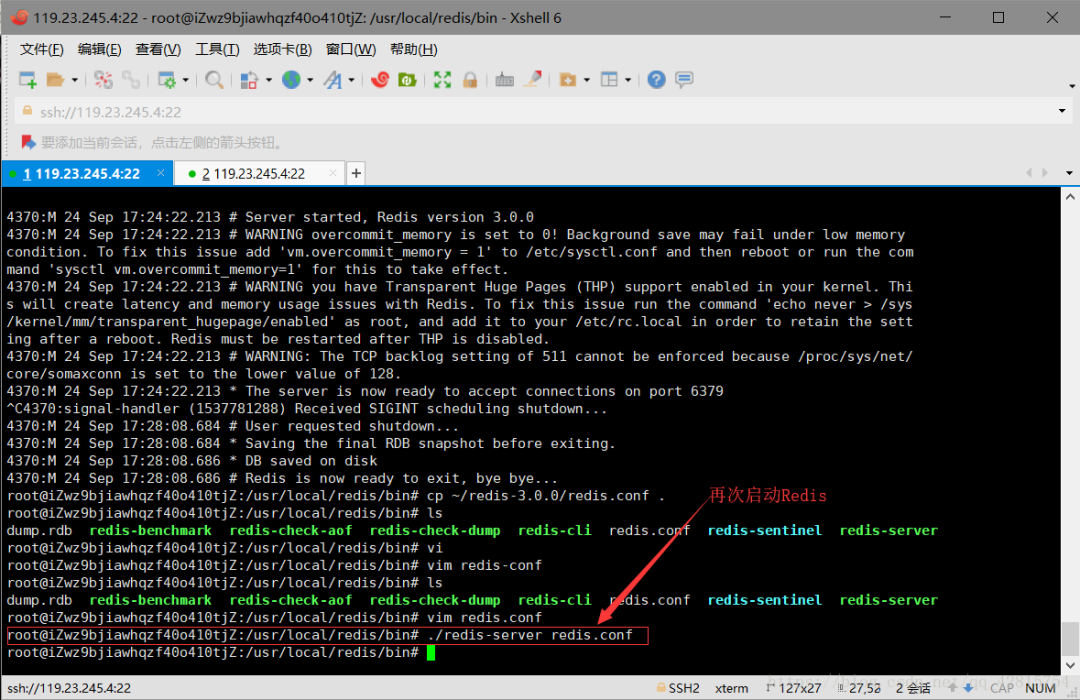The image size is (1080, 700).
Task: Add a new tab with plus button
Action: point(356,174)
